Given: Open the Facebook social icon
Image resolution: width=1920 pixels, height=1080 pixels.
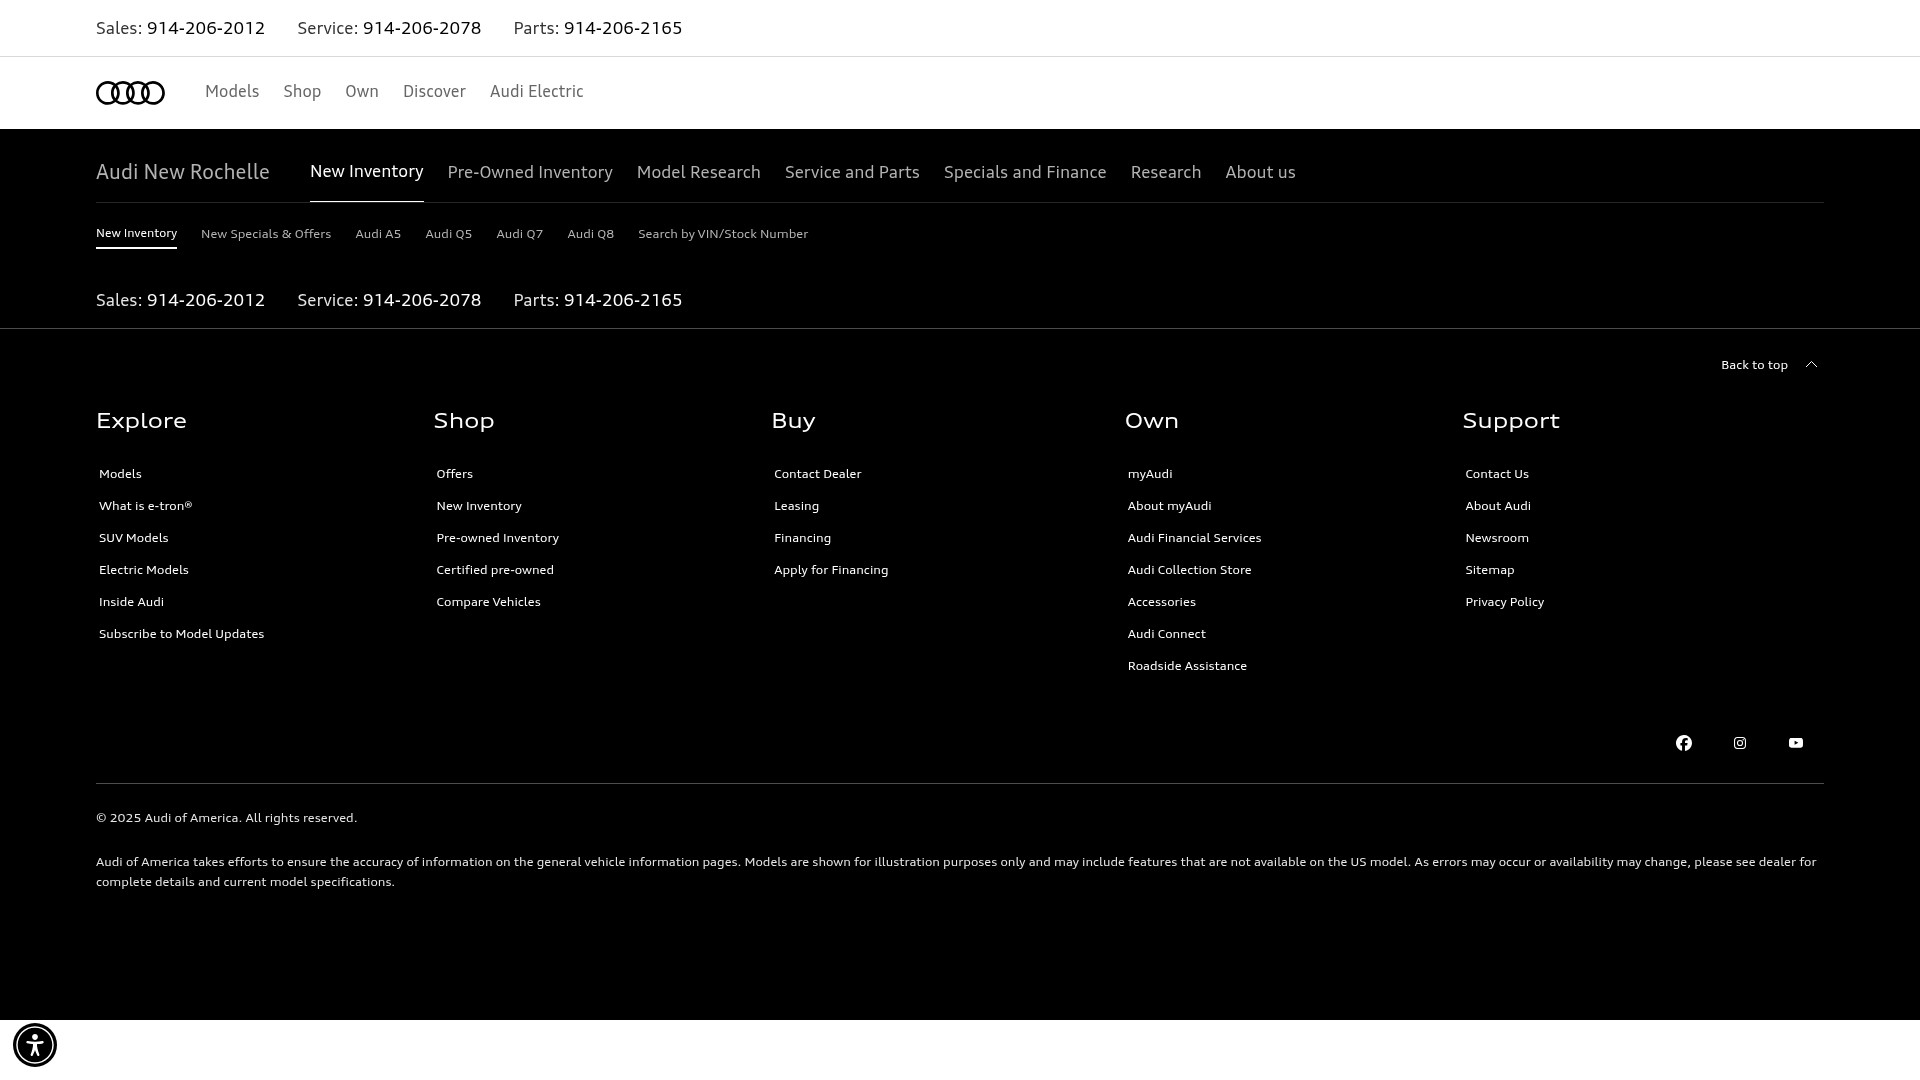Looking at the screenshot, I should (1684, 743).
